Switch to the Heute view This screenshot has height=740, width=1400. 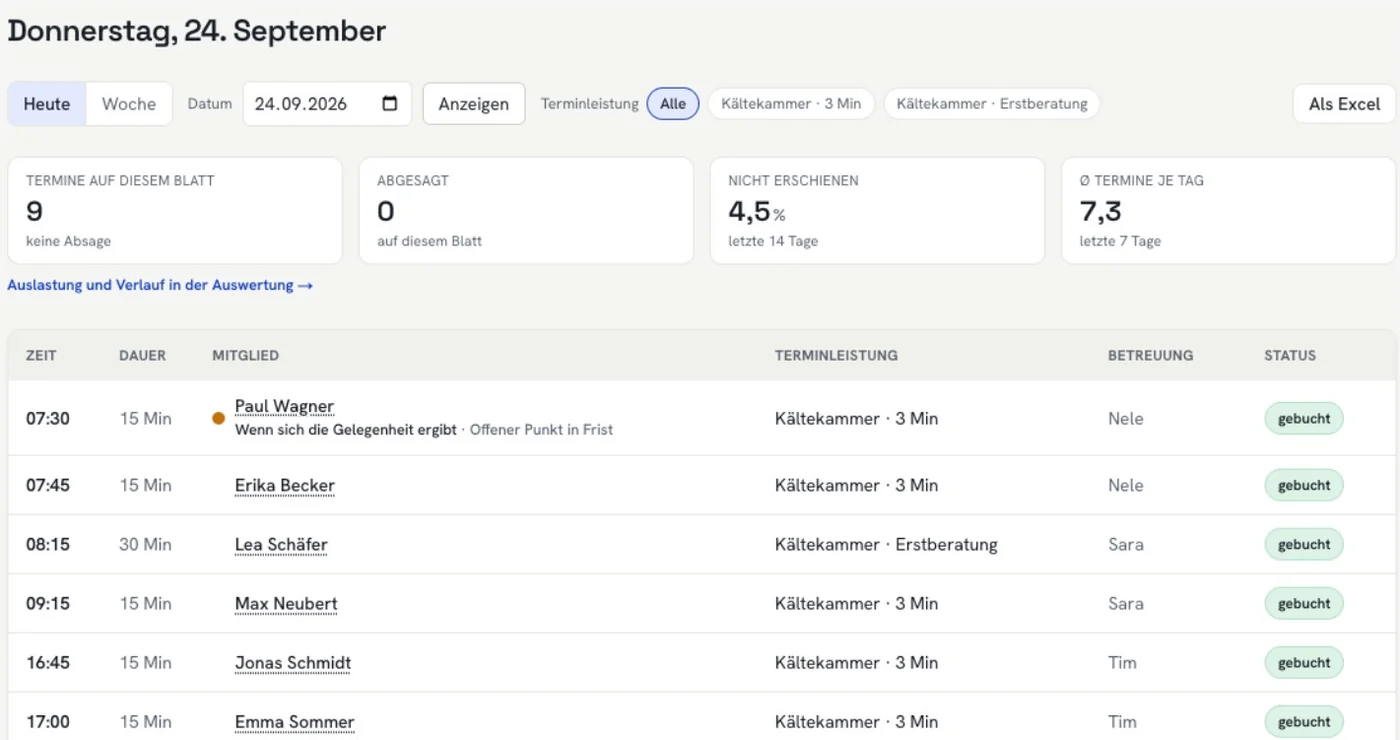(47, 104)
